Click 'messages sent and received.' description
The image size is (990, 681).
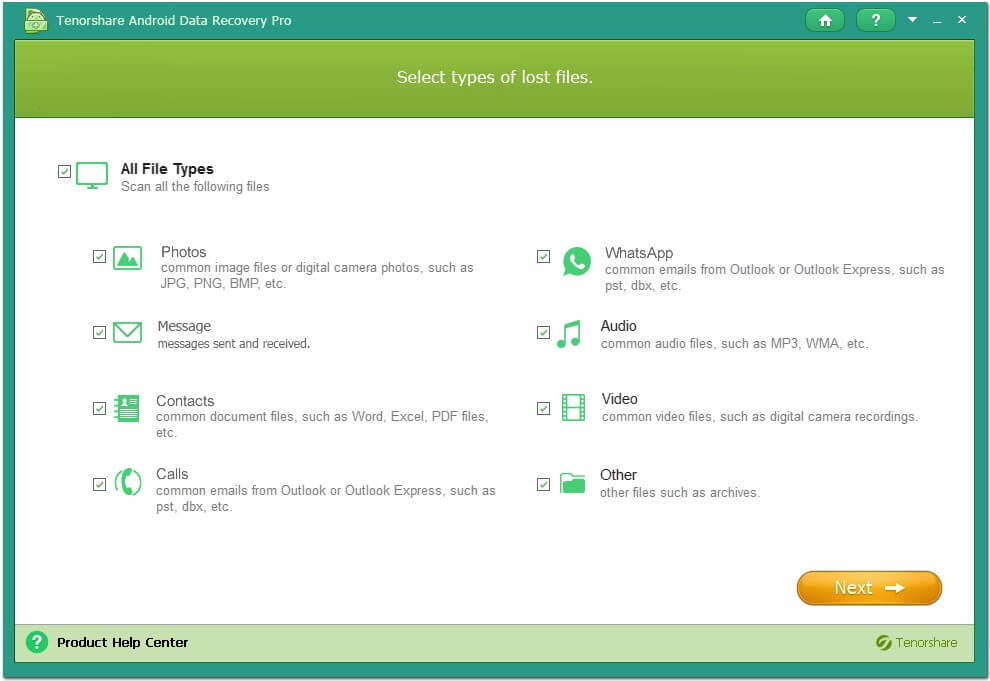234,343
